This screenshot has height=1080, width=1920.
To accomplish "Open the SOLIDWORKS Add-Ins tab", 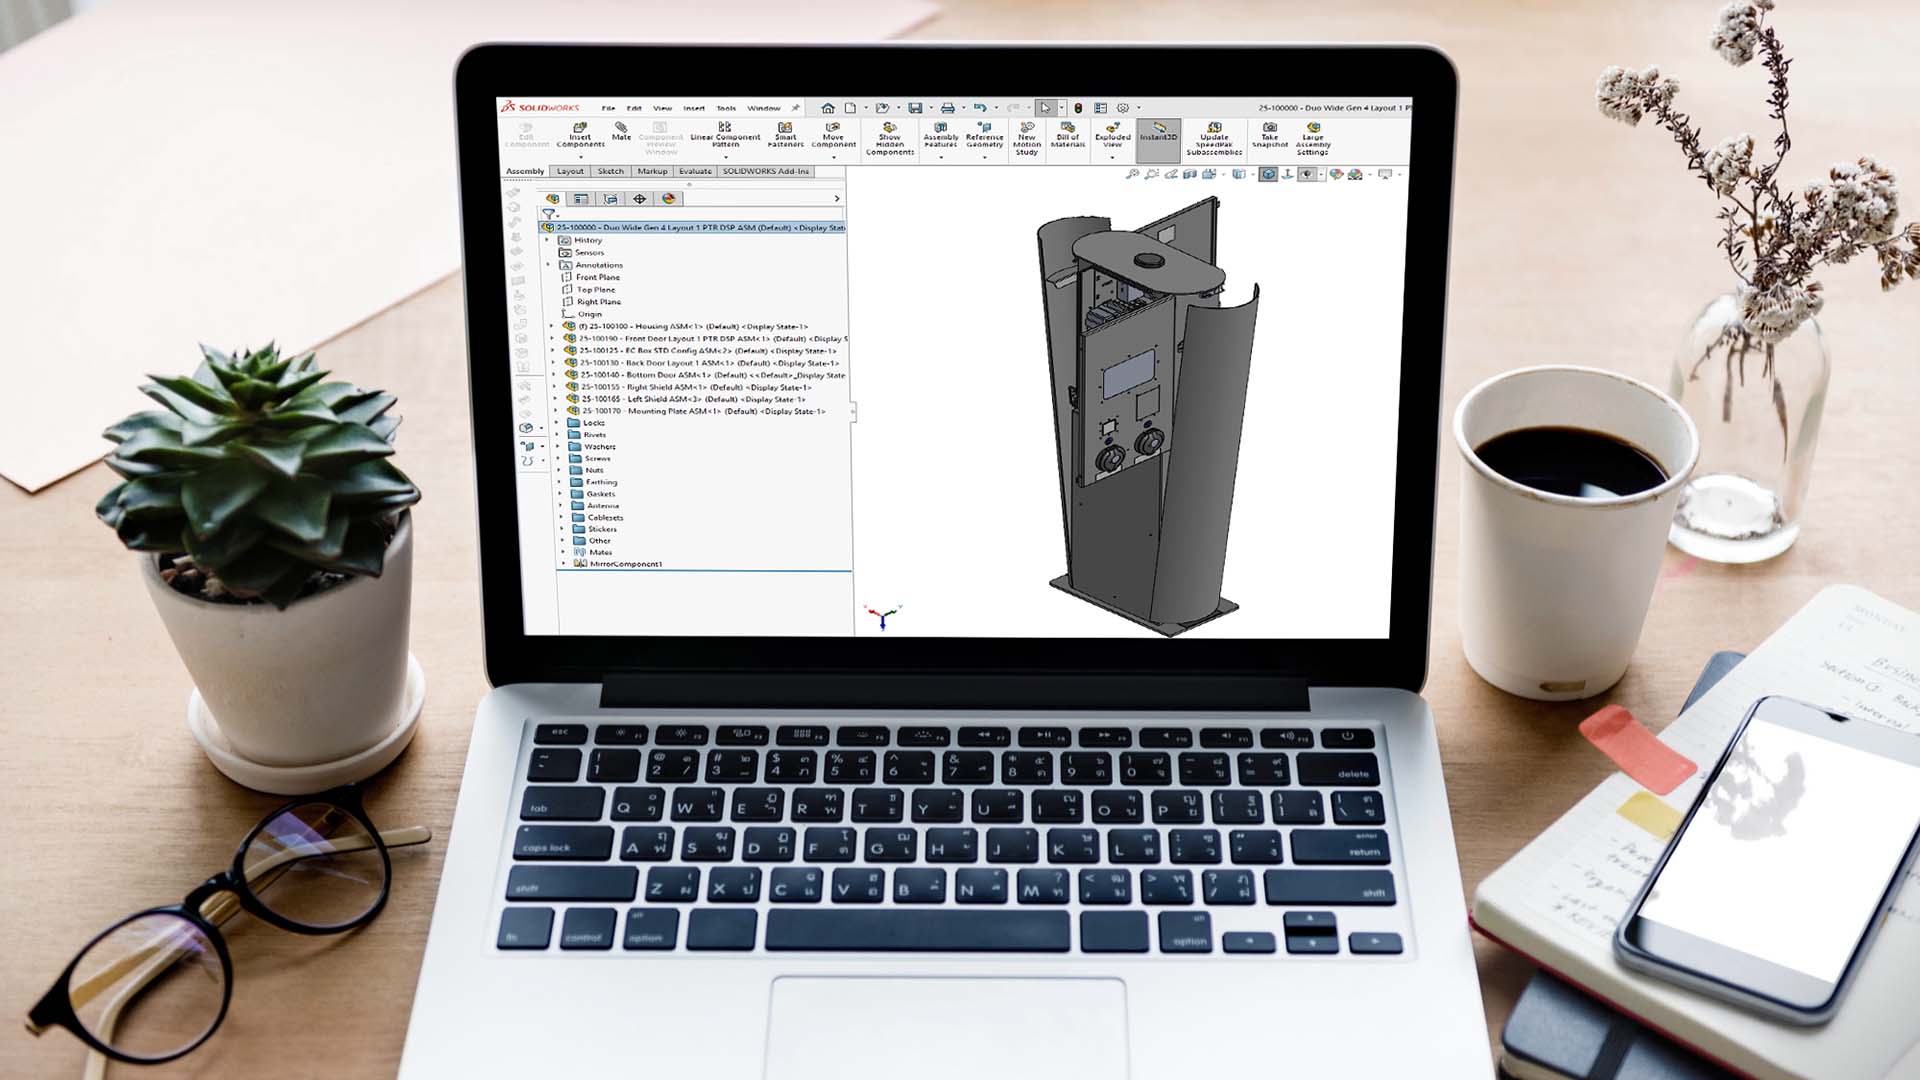I will pos(766,171).
